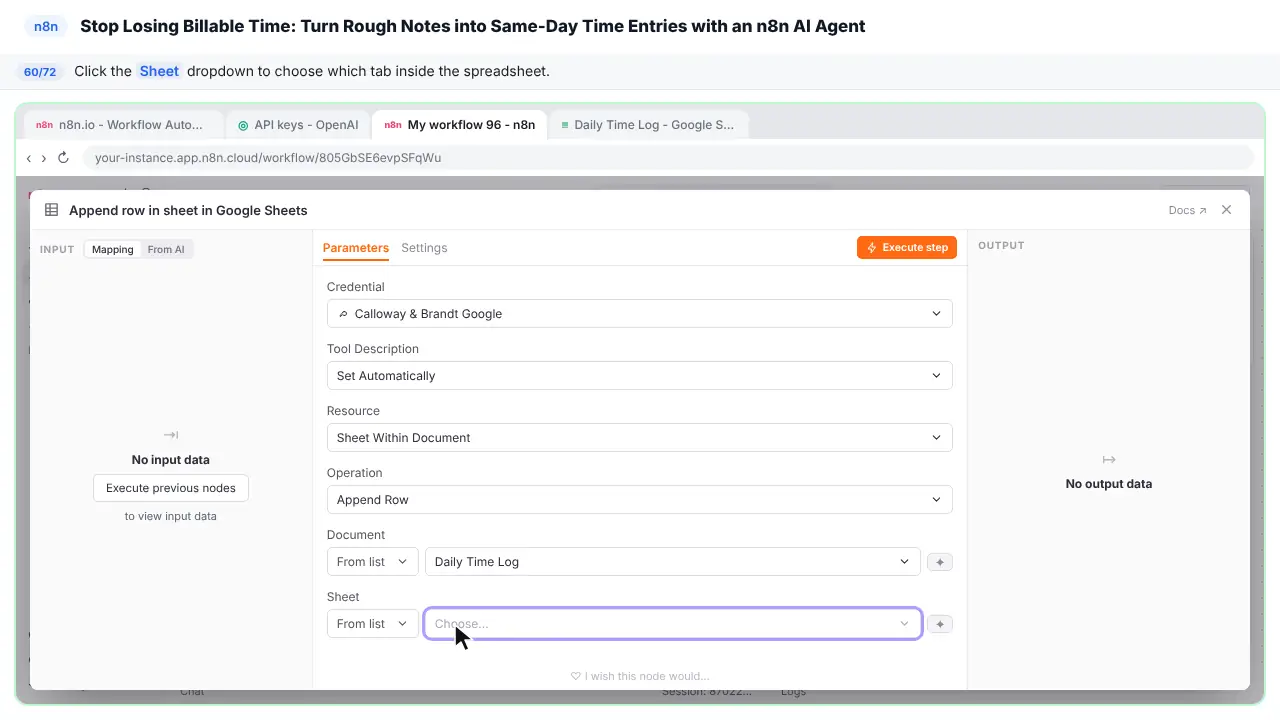This screenshot has height=720, width=1280.
Task: Click Execute previous nodes button
Action: (171, 488)
